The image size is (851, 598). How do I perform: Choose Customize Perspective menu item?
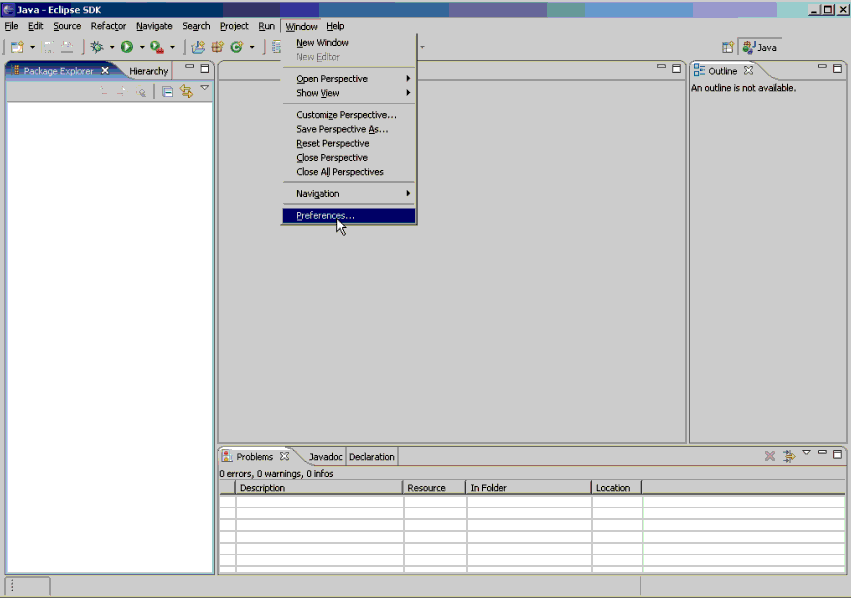click(348, 115)
